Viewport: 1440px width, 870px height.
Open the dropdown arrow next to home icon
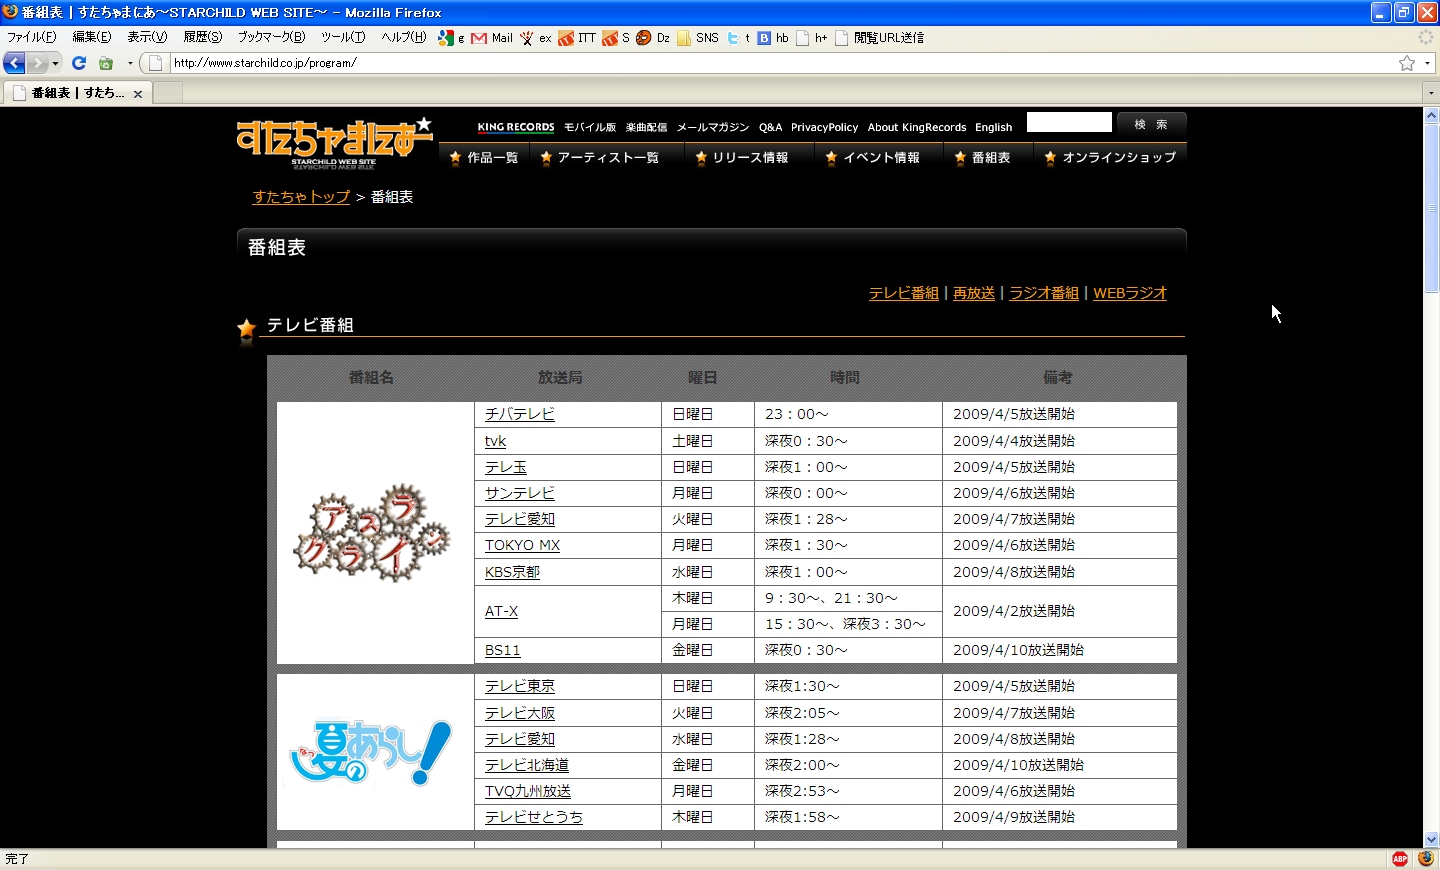[x=130, y=63]
